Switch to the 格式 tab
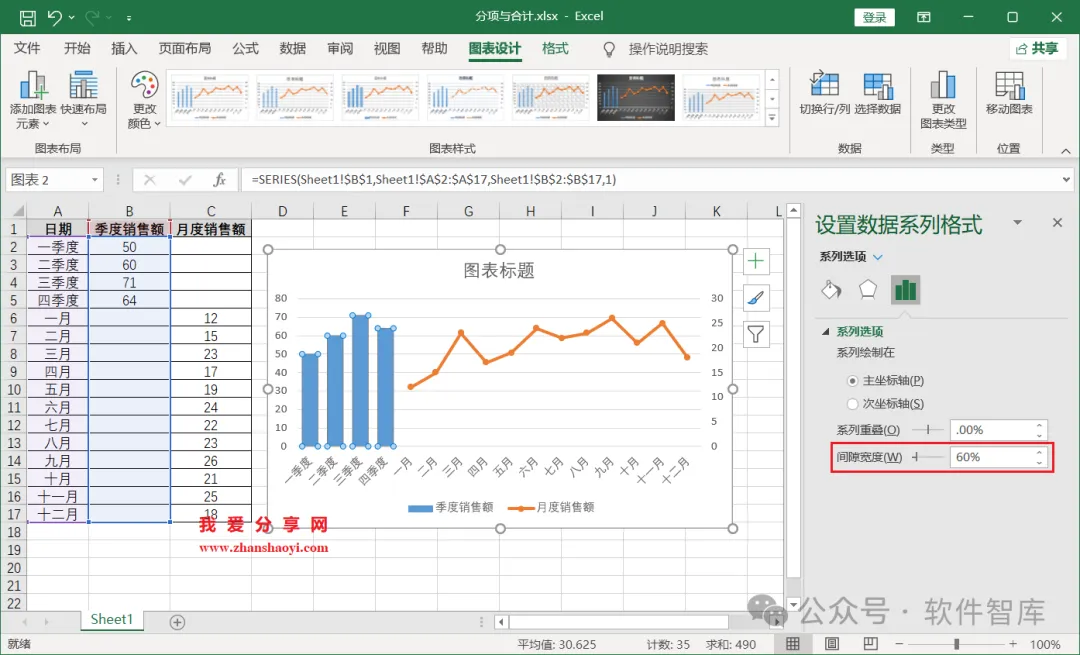 tap(555, 48)
